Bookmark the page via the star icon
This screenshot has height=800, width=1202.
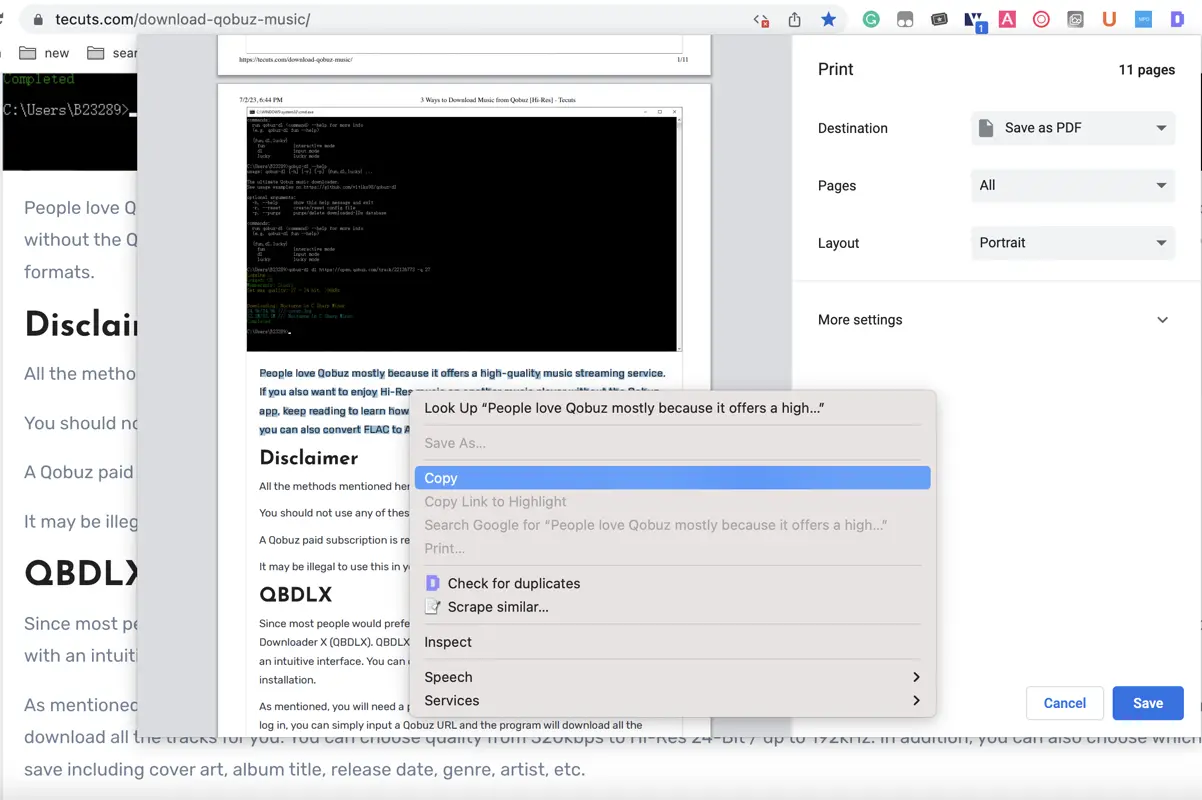[829, 18]
